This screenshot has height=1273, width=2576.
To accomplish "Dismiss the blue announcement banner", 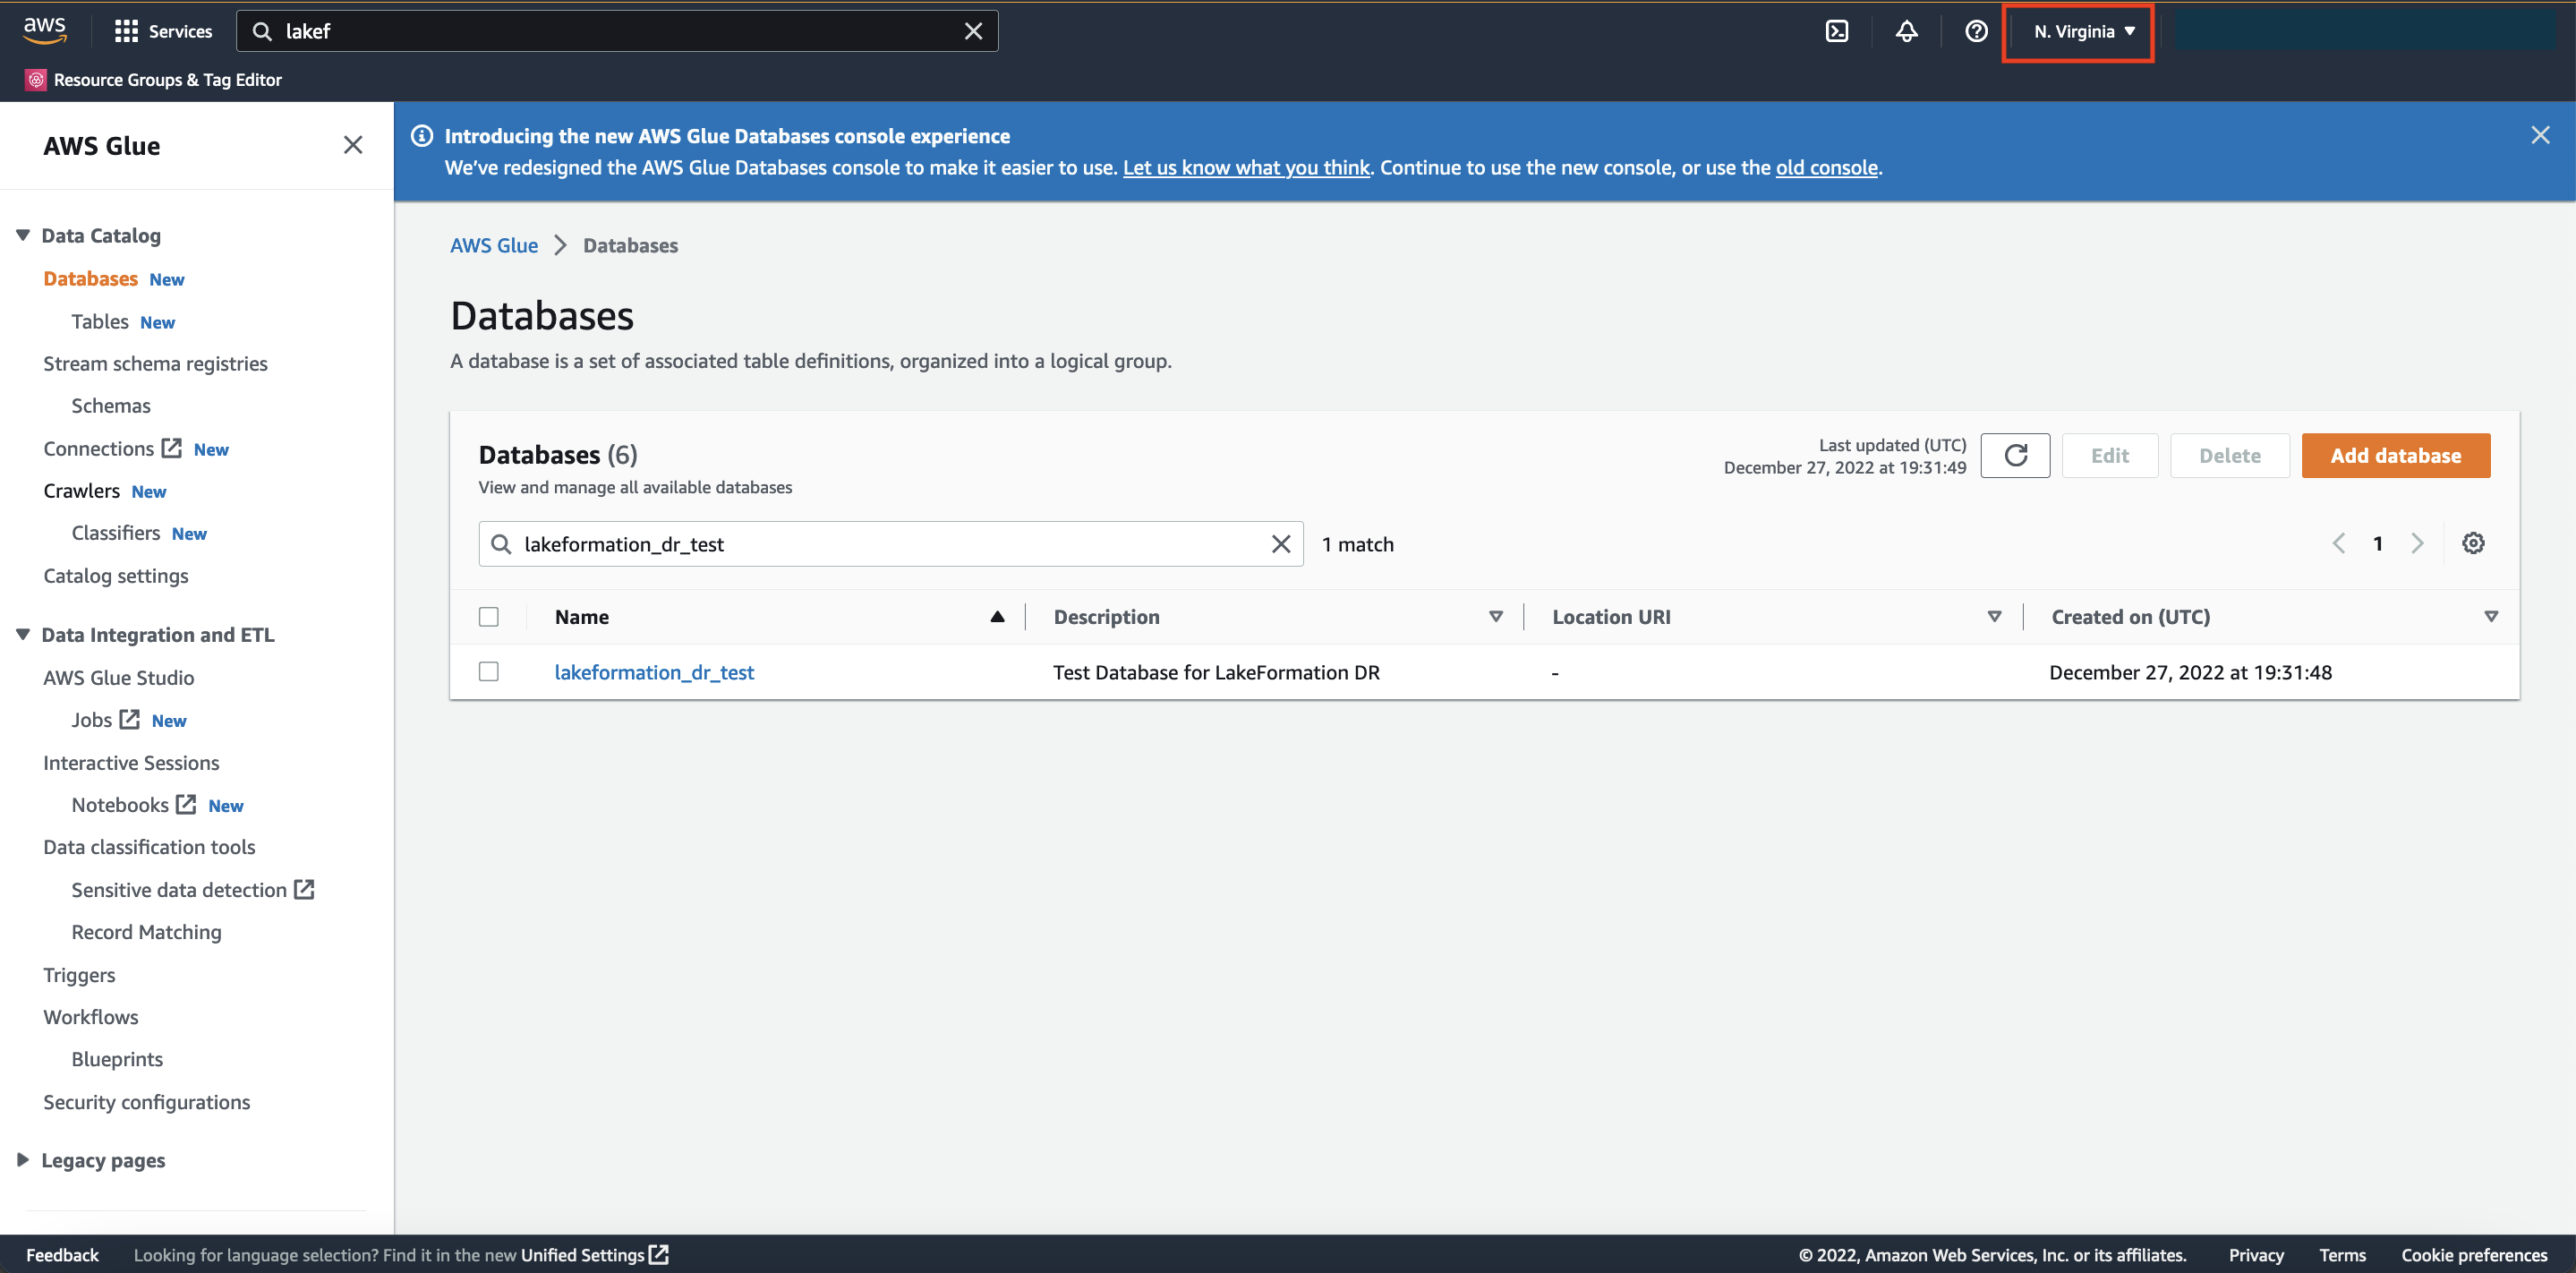I will [2540, 135].
